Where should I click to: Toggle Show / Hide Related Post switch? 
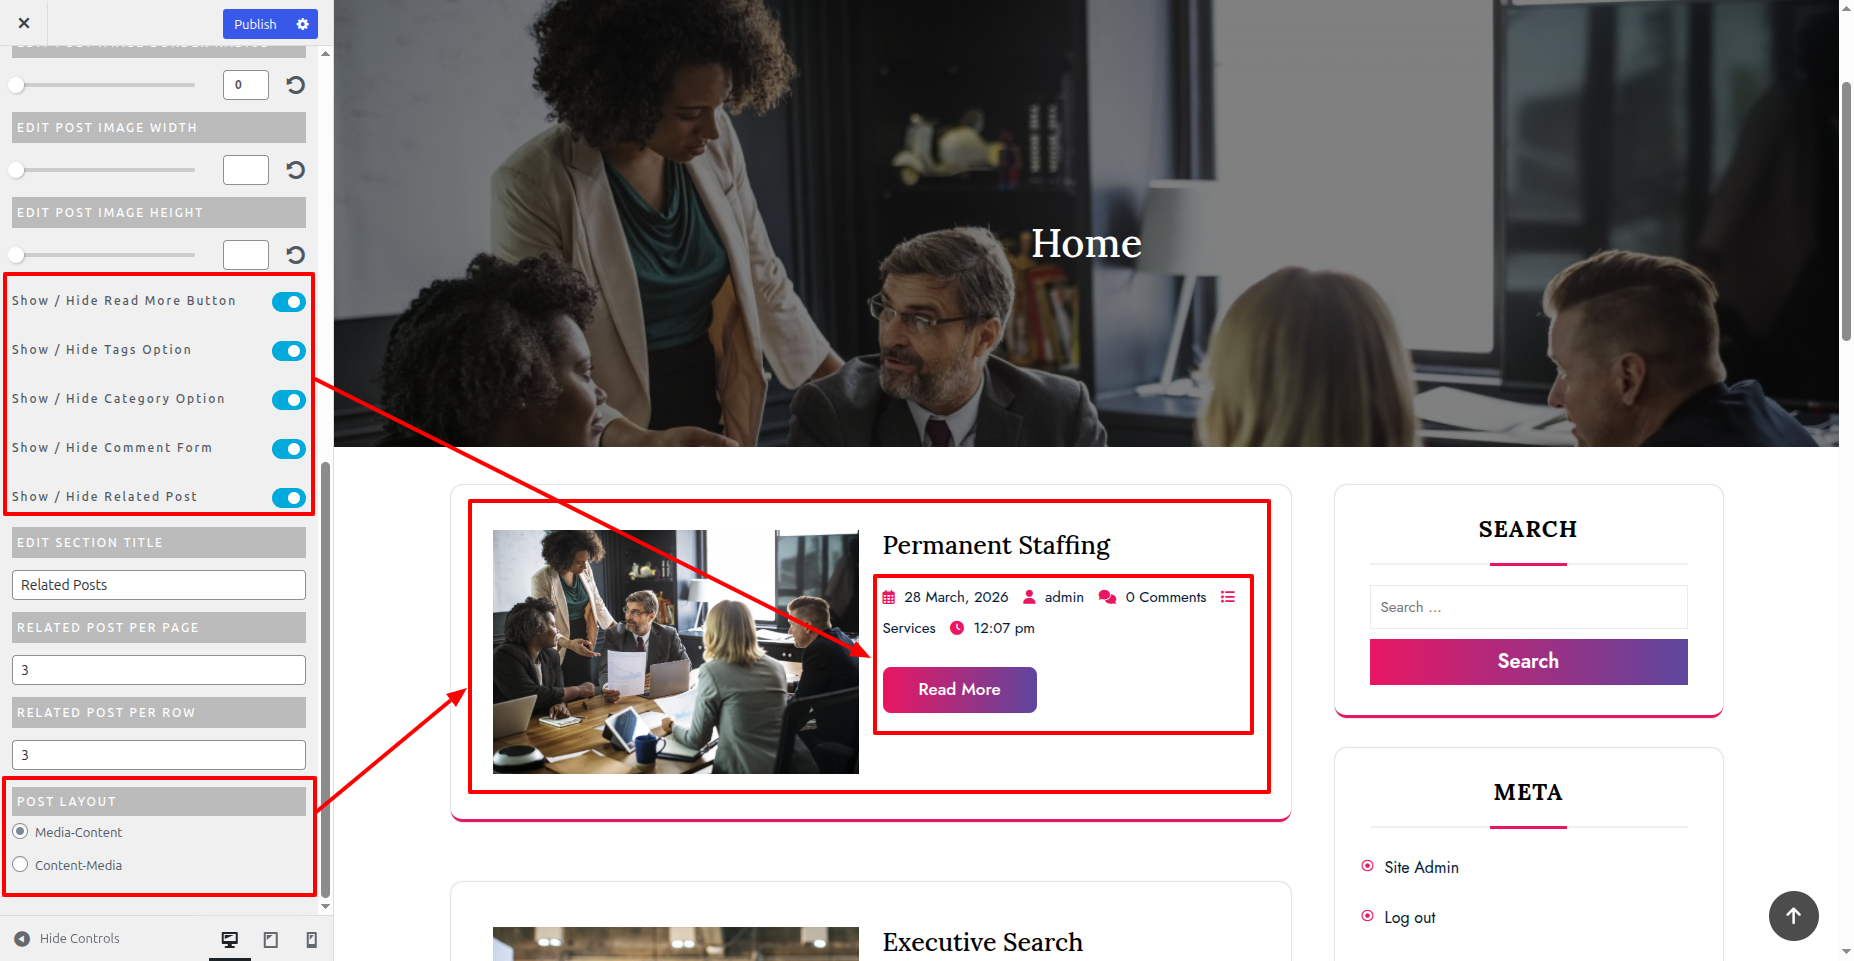click(289, 498)
